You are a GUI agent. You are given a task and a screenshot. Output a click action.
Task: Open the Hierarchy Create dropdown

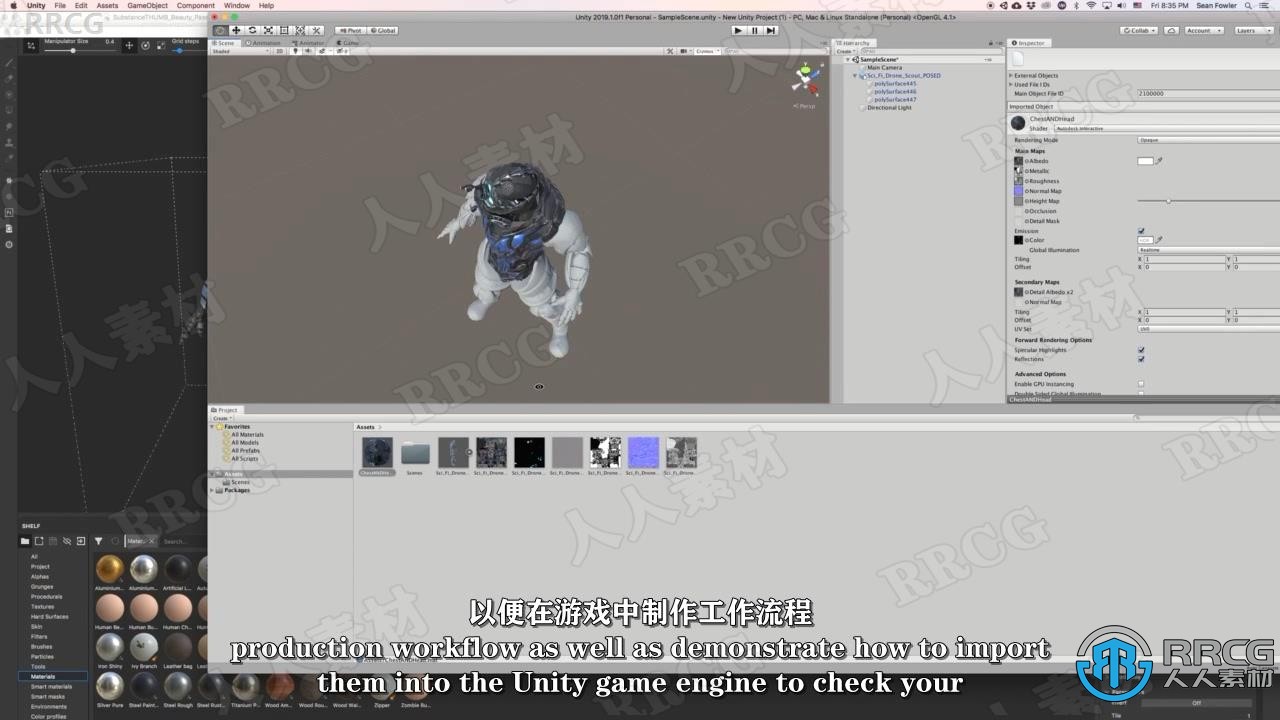click(x=845, y=51)
